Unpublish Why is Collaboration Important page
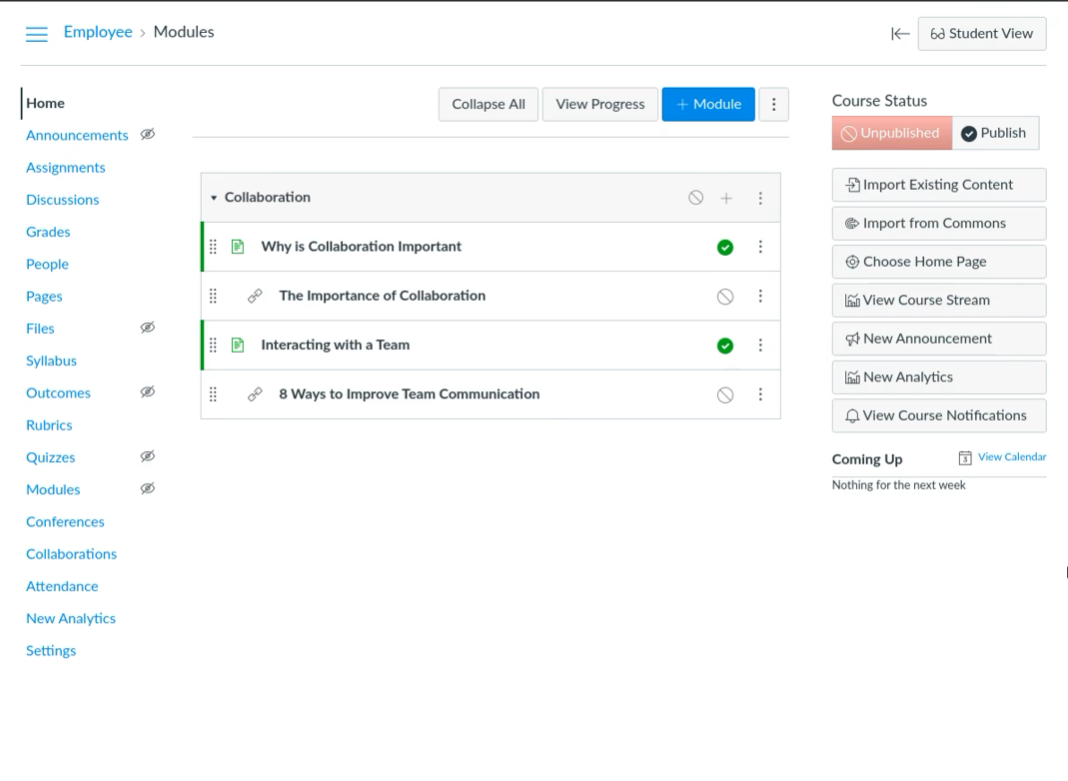This screenshot has width=1068, height=781. coord(726,247)
